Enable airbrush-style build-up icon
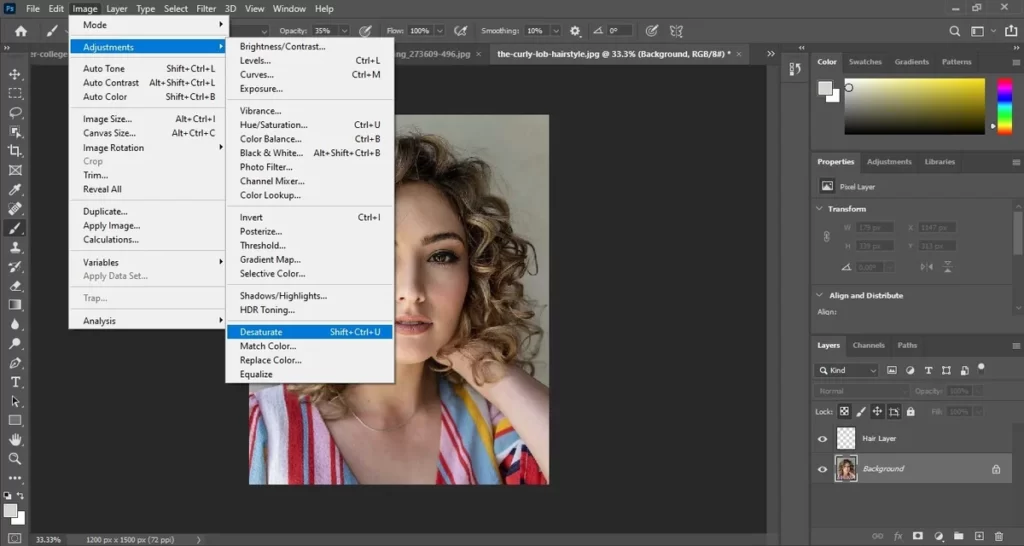This screenshot has width=1024, height=546. 460,31
